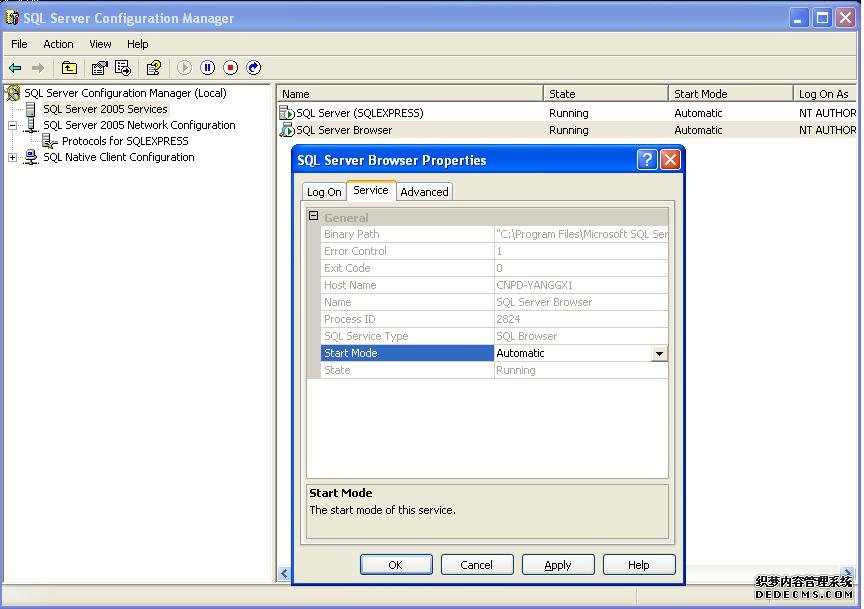864x609 pixels.
Task: Expand SQL Native Client Configuration tree node
Action: click(10, 157)
